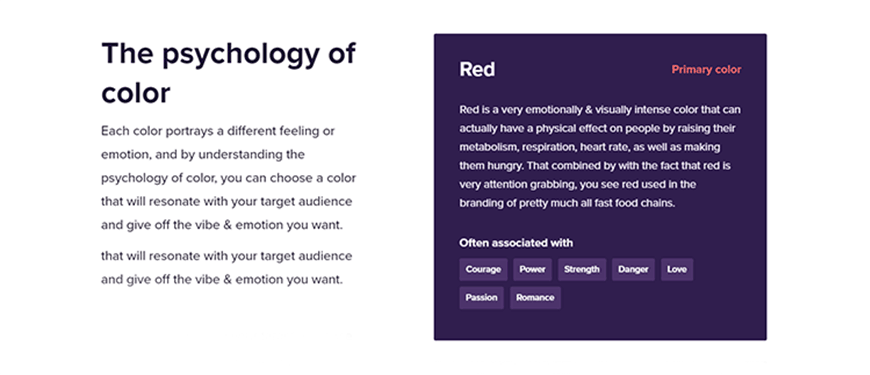Click the Red card heading
This screenshot has width=870, height=375.
tap(477, 69)
